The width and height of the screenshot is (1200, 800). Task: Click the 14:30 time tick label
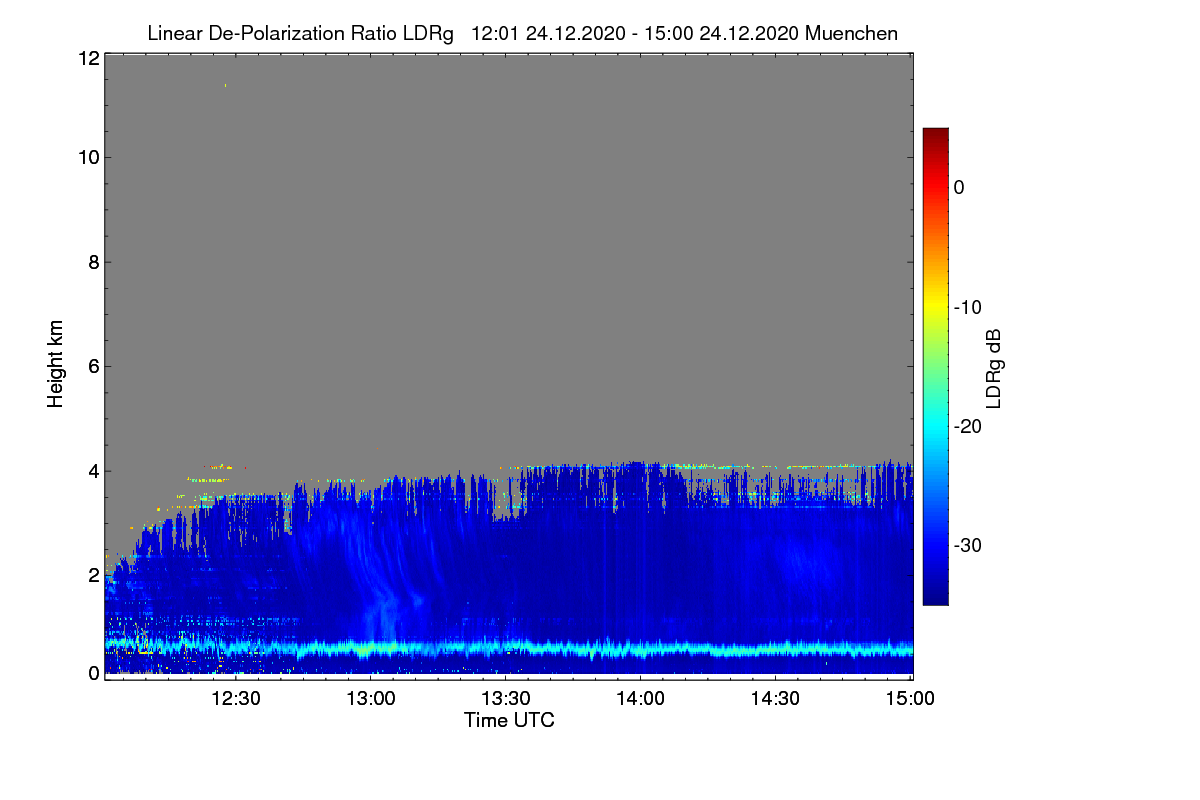(x=775, y=698)
